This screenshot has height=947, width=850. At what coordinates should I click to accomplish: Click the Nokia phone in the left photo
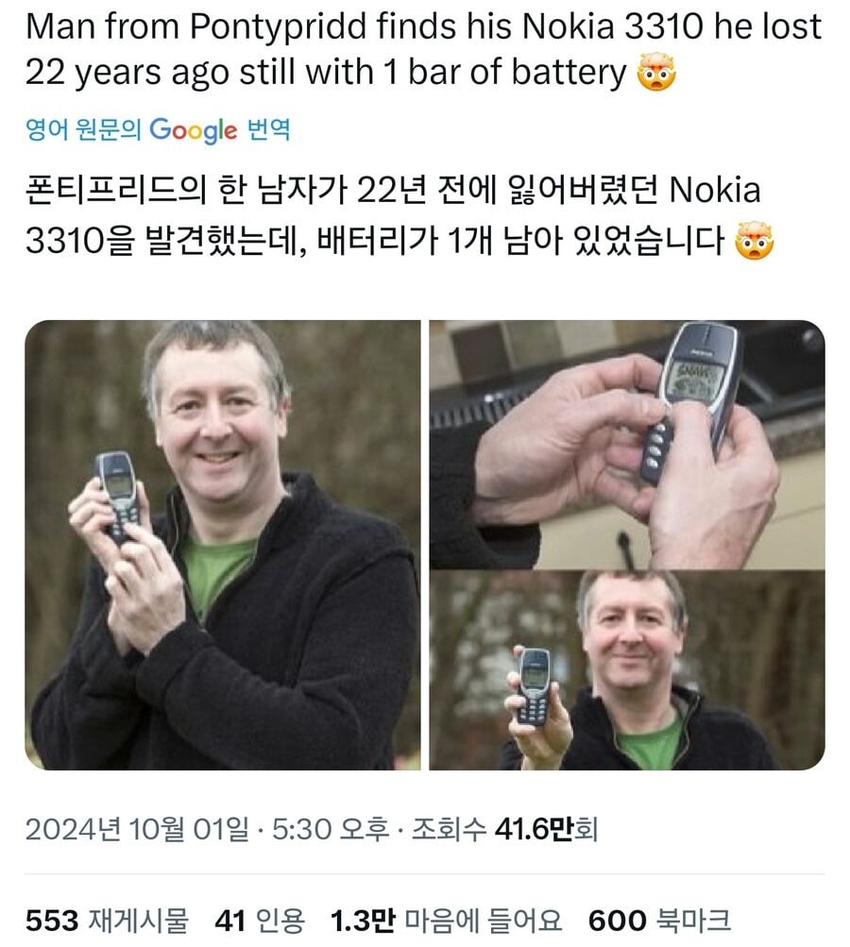(120, 496)
